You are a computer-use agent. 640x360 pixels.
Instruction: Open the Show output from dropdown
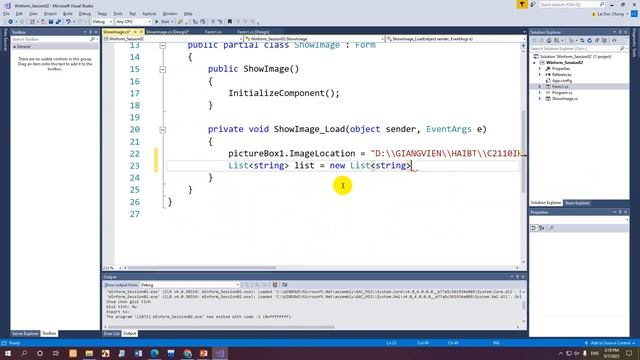click(189, 285)
